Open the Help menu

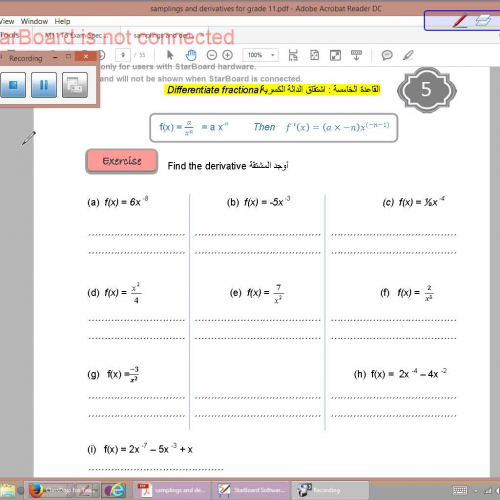pos(62,21)
